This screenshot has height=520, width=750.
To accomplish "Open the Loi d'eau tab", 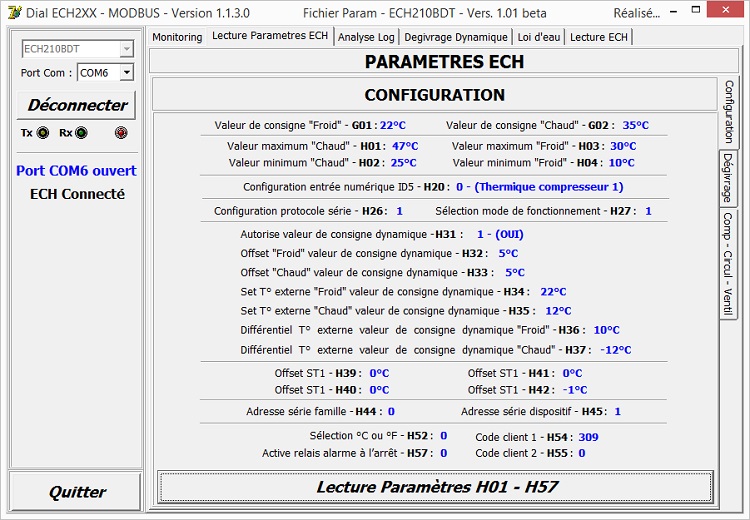I will point(539,37).
